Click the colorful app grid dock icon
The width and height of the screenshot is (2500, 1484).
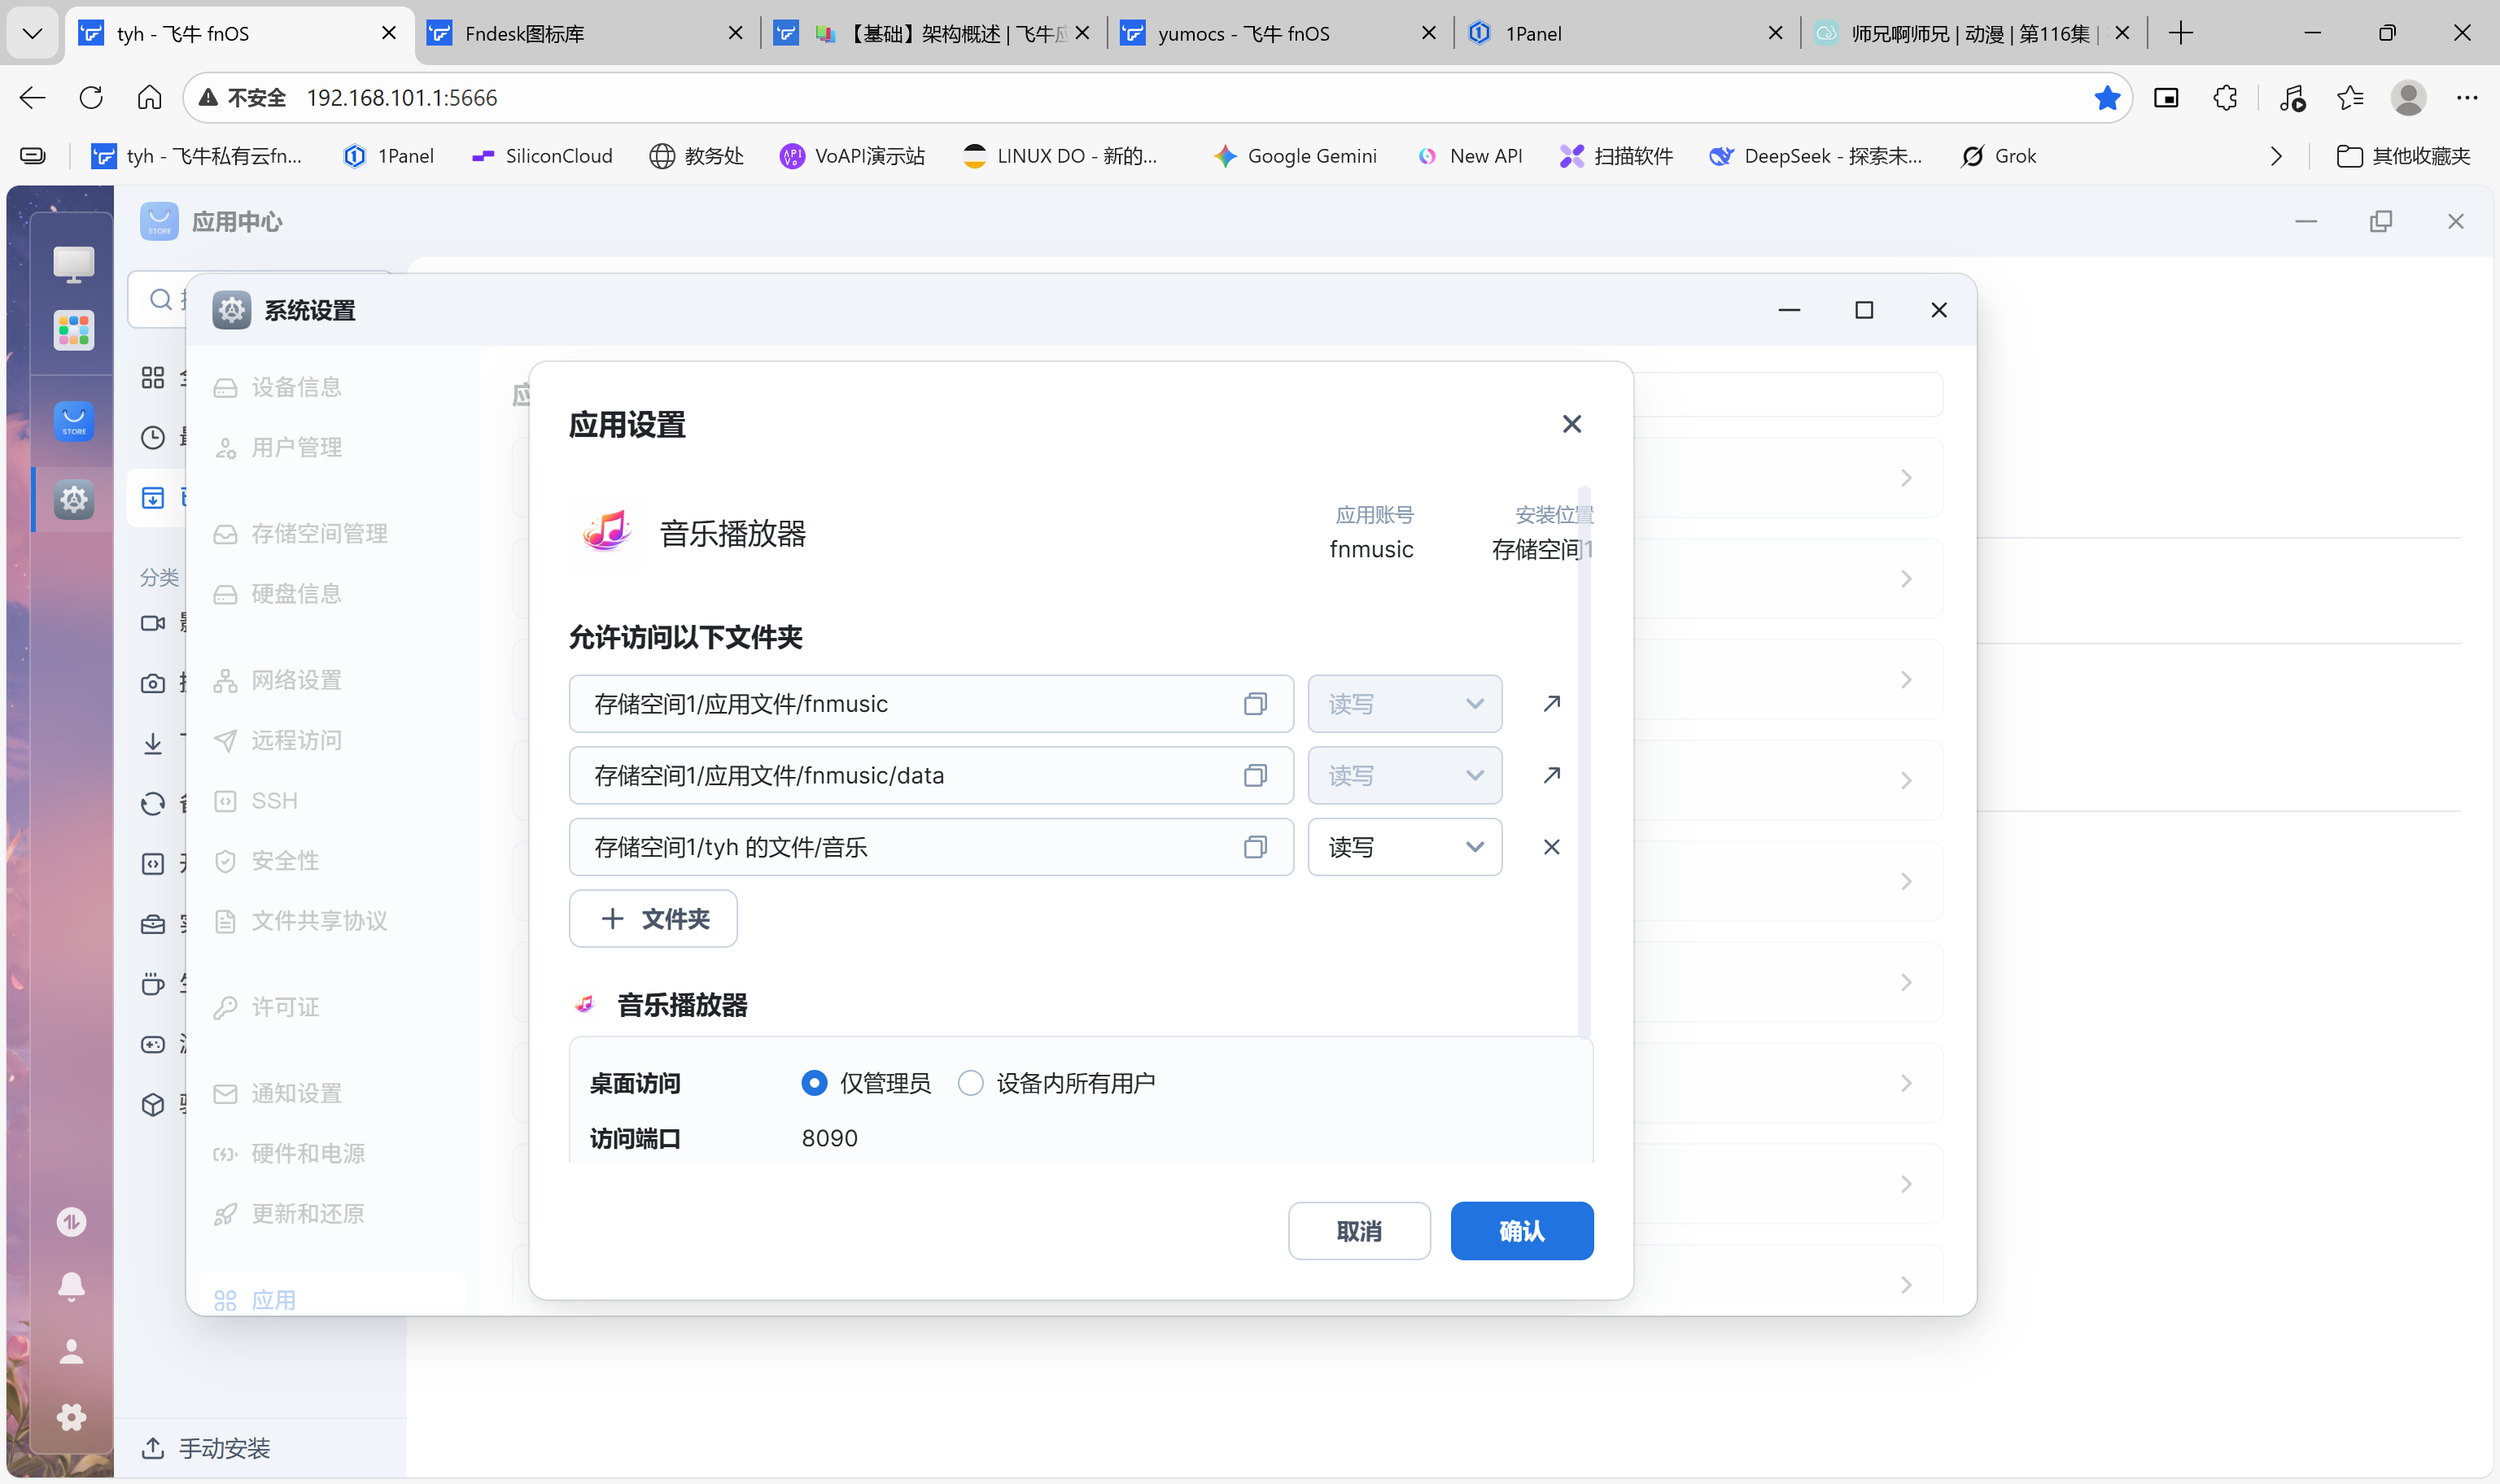click(74, 330)
